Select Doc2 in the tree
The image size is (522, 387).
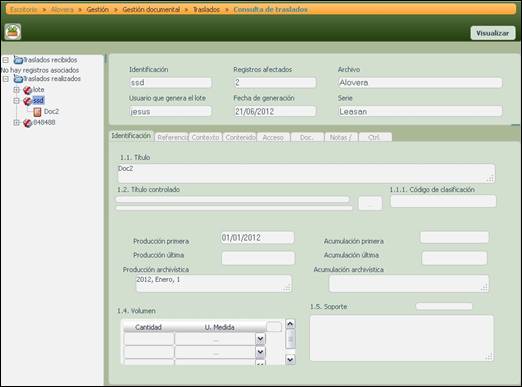[x=51, y=111]
